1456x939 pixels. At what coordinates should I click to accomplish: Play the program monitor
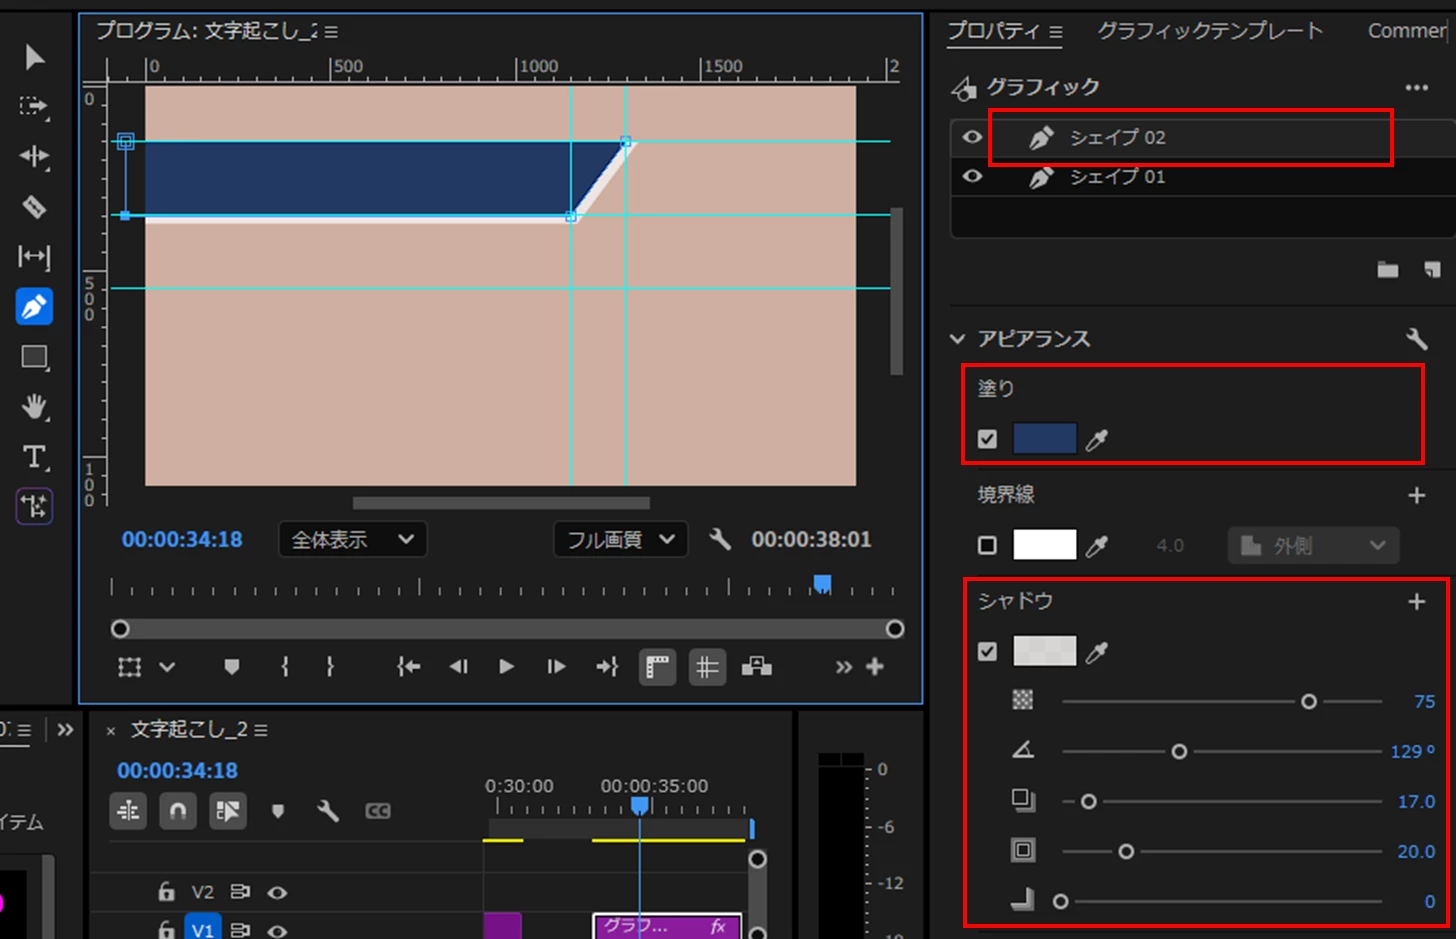[506, 667]
